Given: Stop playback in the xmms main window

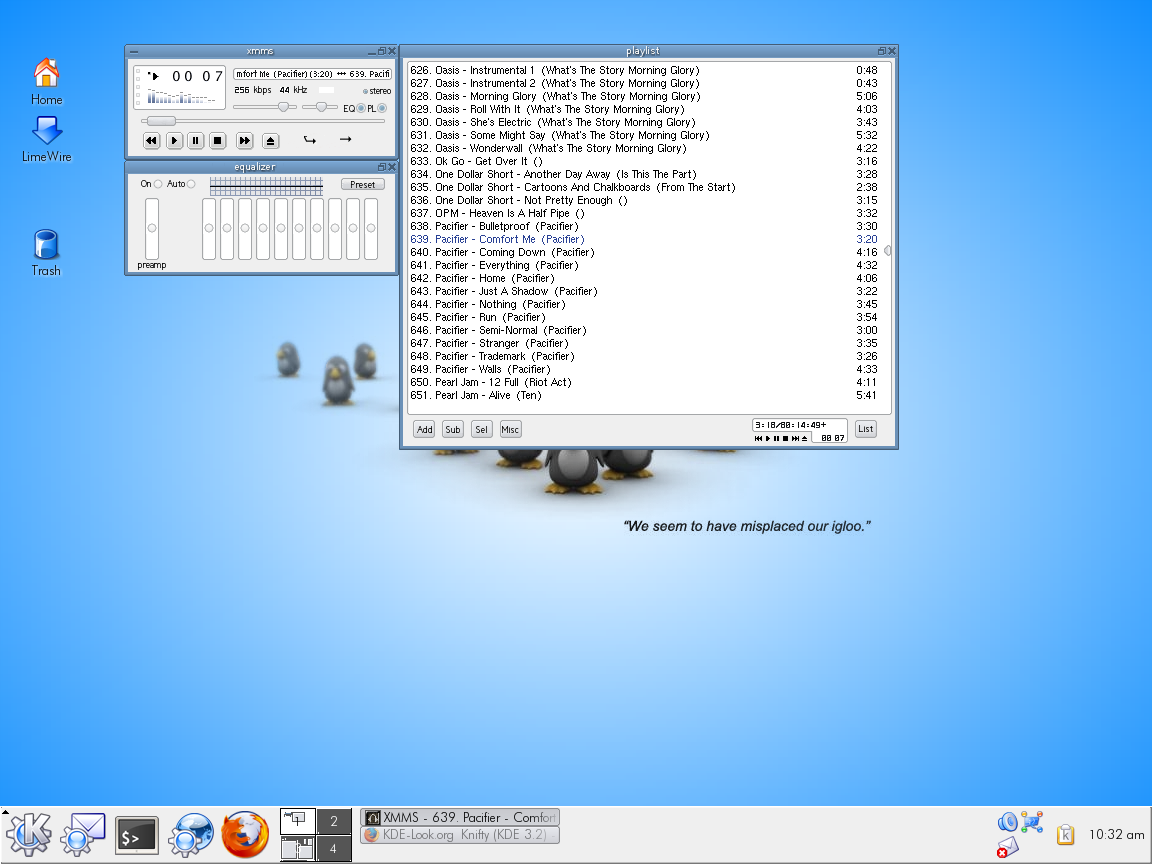Looking at the screenshot, I should point(217,140).
